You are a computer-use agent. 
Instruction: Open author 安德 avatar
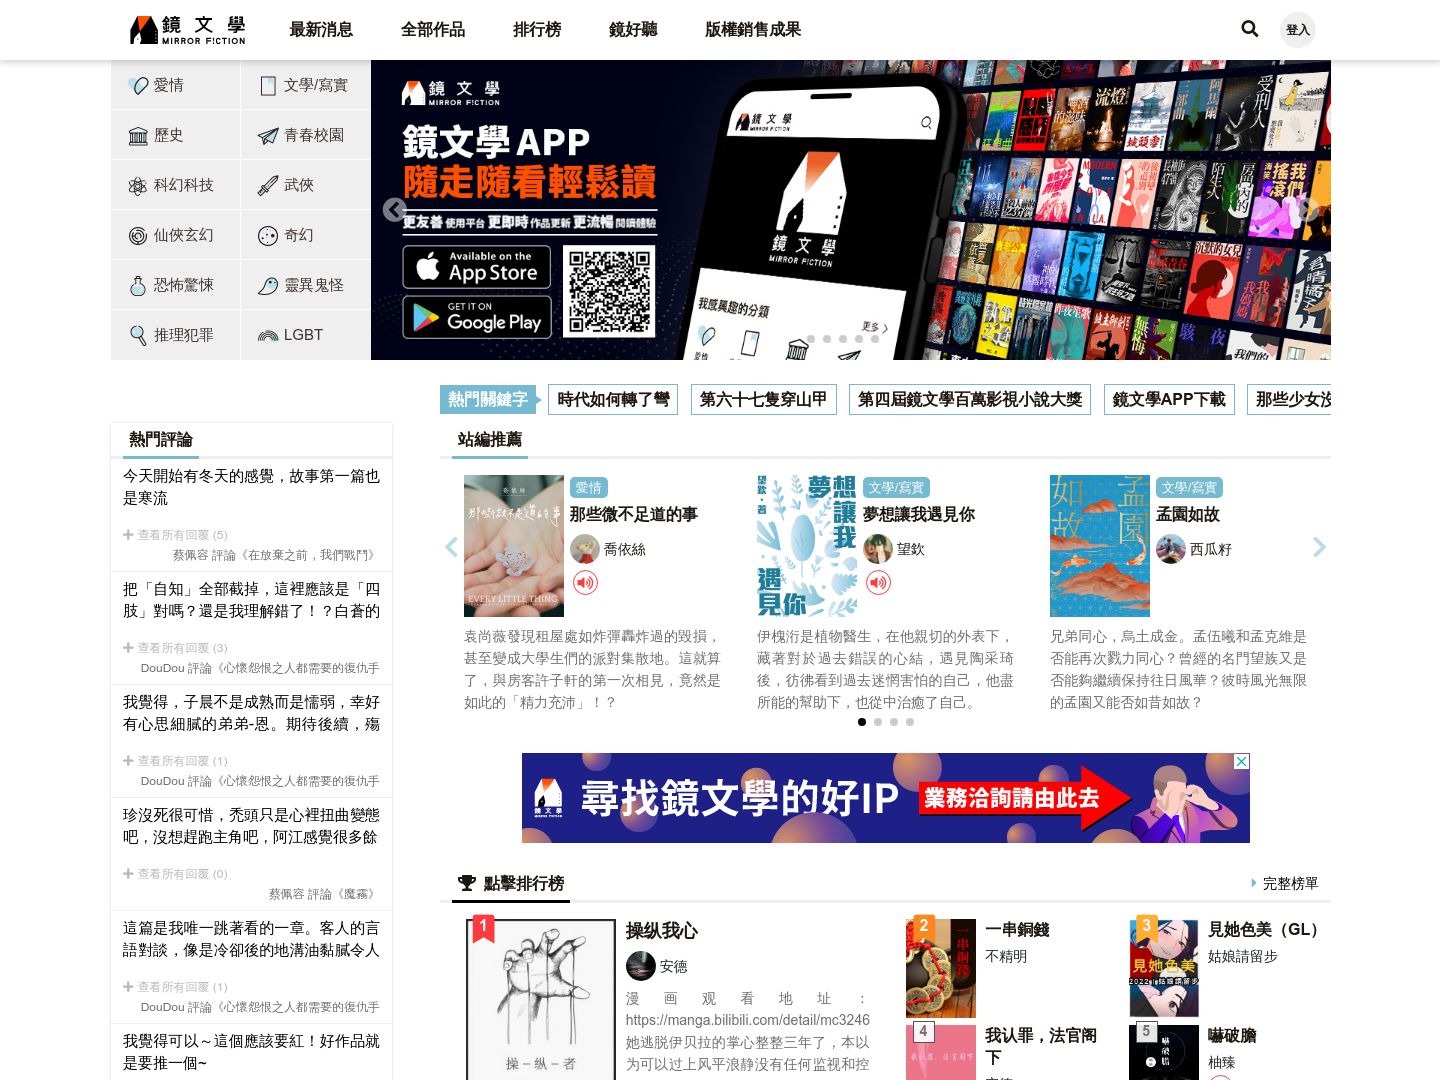(641, 966)
